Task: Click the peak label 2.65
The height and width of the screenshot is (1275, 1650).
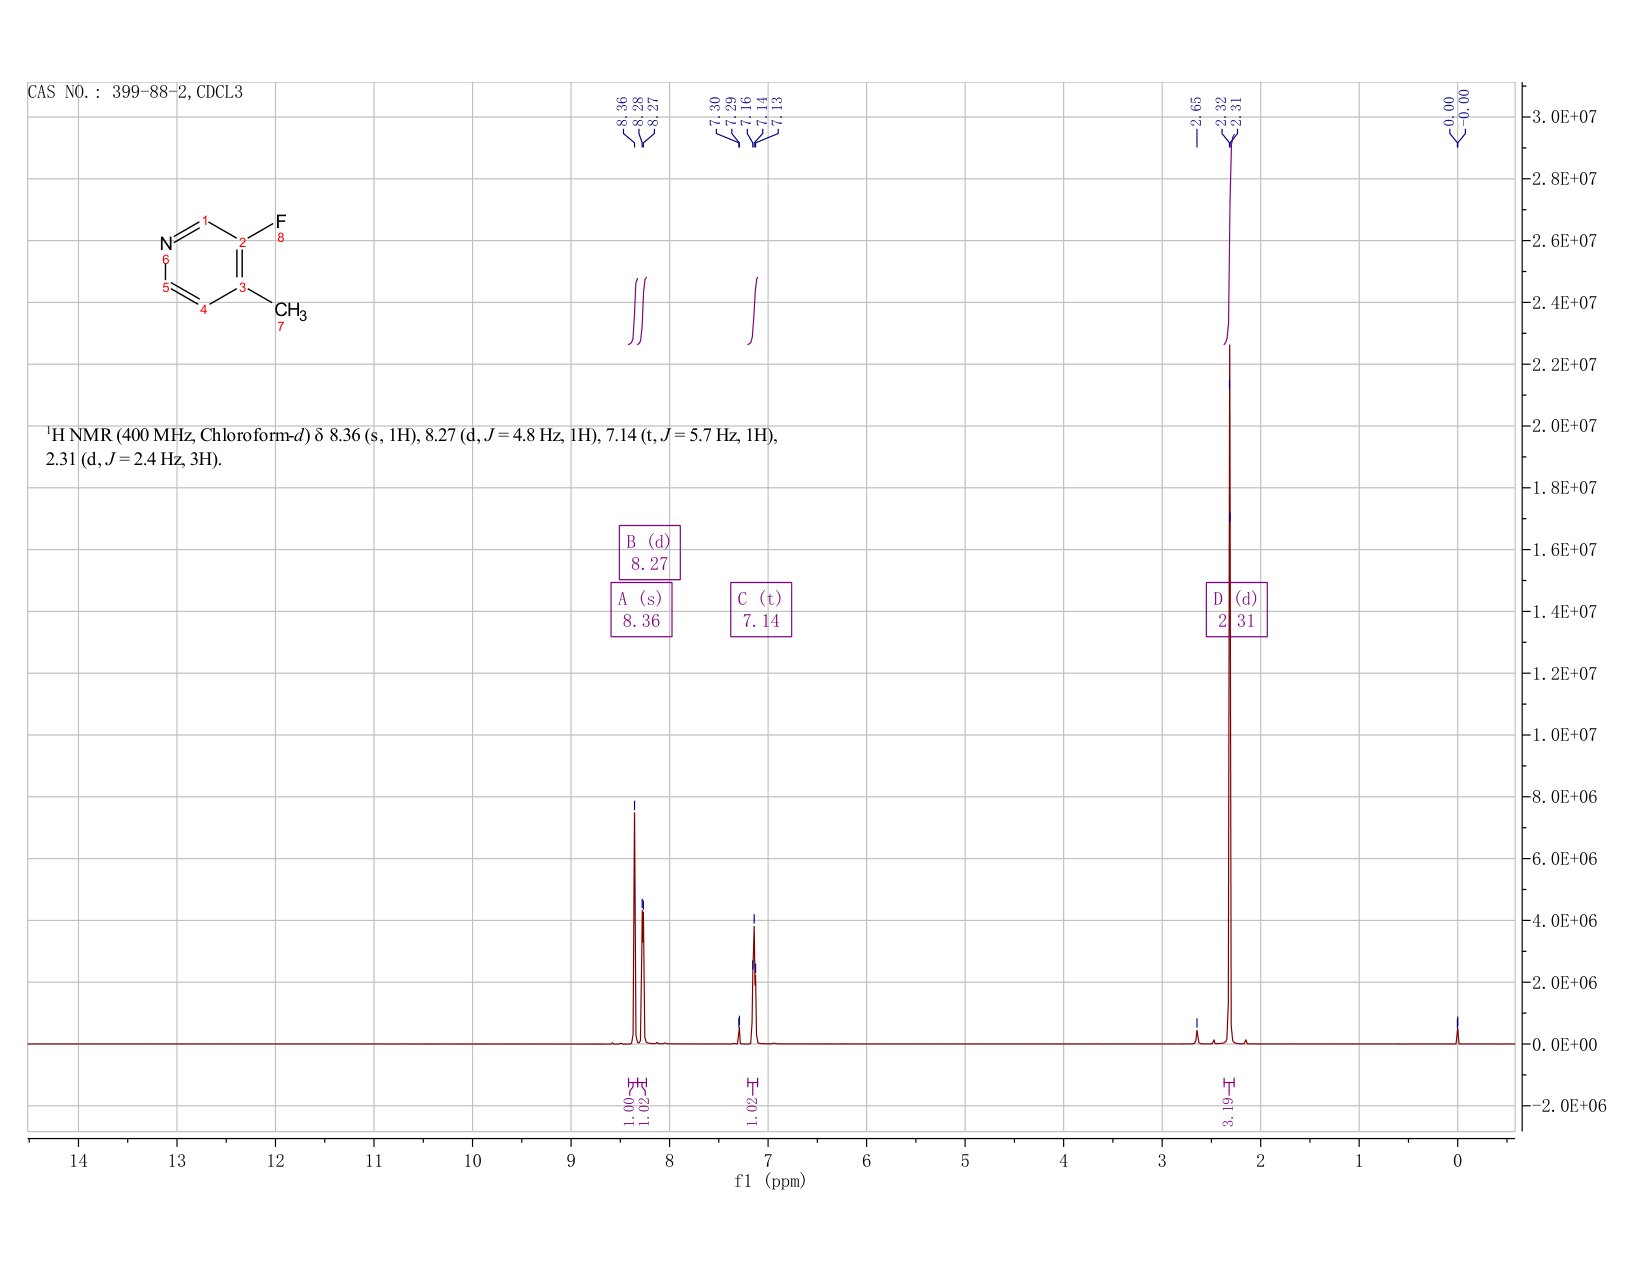Action: (x=1196, y=110)
